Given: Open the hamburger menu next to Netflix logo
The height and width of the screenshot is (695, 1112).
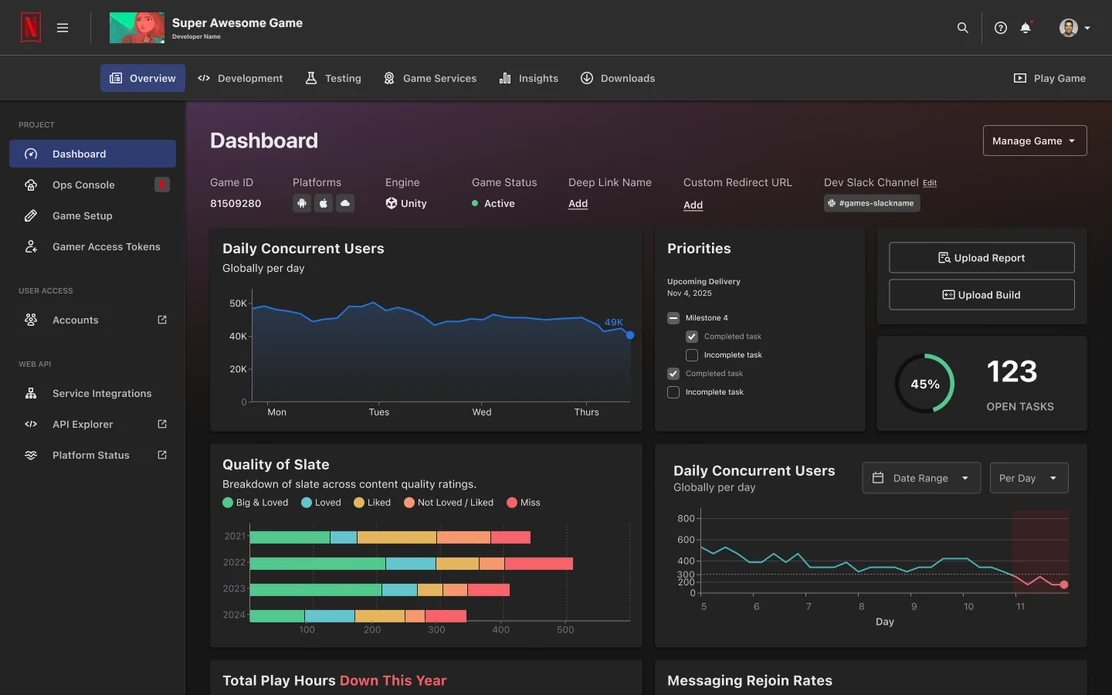Looking at the screenshot, I should tap(62, 28).
